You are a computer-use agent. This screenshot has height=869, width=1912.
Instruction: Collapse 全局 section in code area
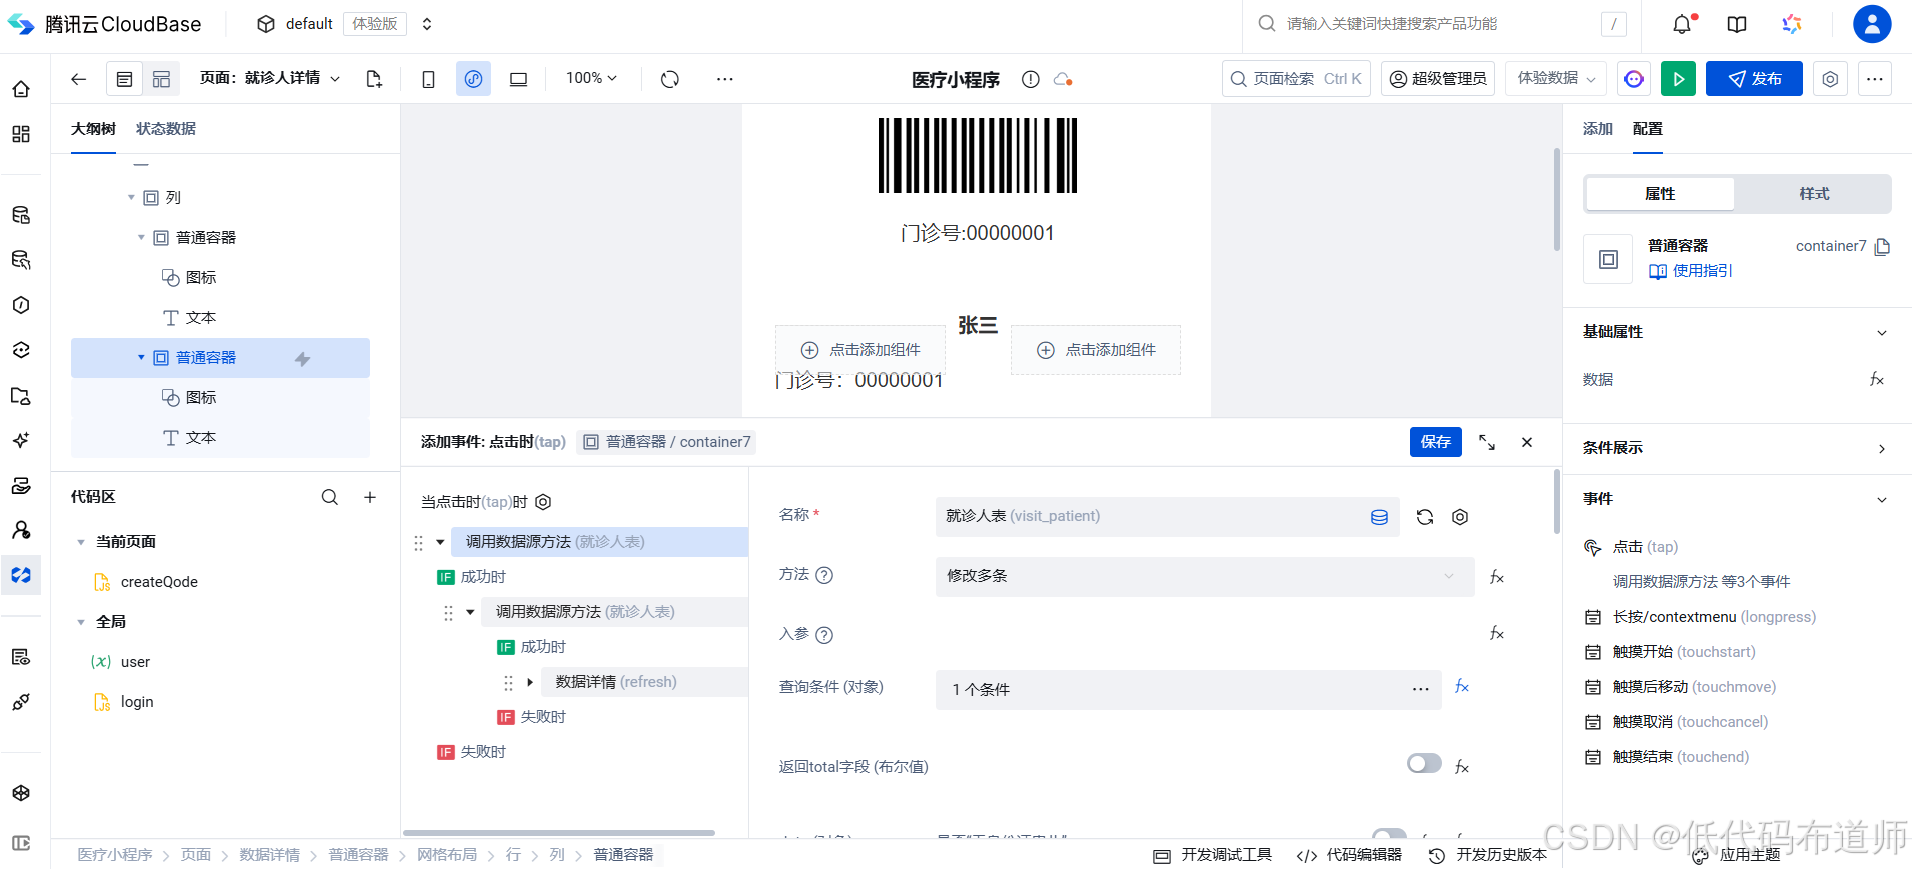(x=81, y=622)
